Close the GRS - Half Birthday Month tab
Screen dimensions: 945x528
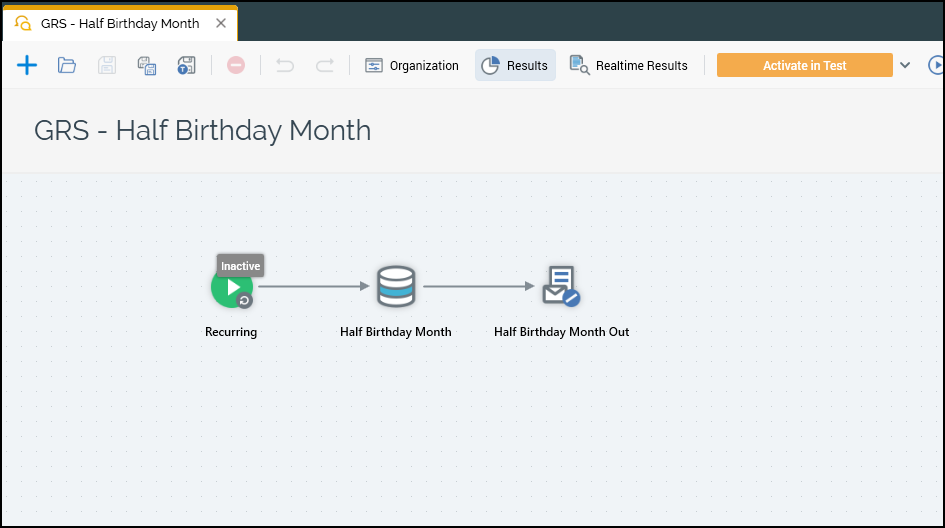[221, 23]
